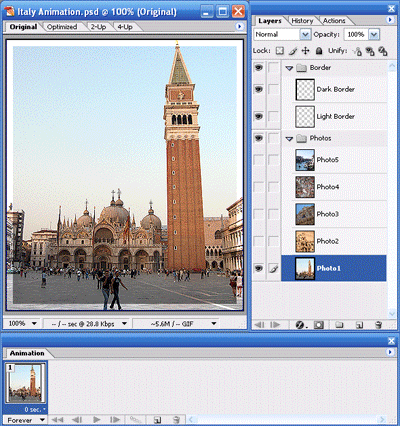
Task: Open the Opacity slider arrow
Action: pyautogui.click(x=374, y=34)
